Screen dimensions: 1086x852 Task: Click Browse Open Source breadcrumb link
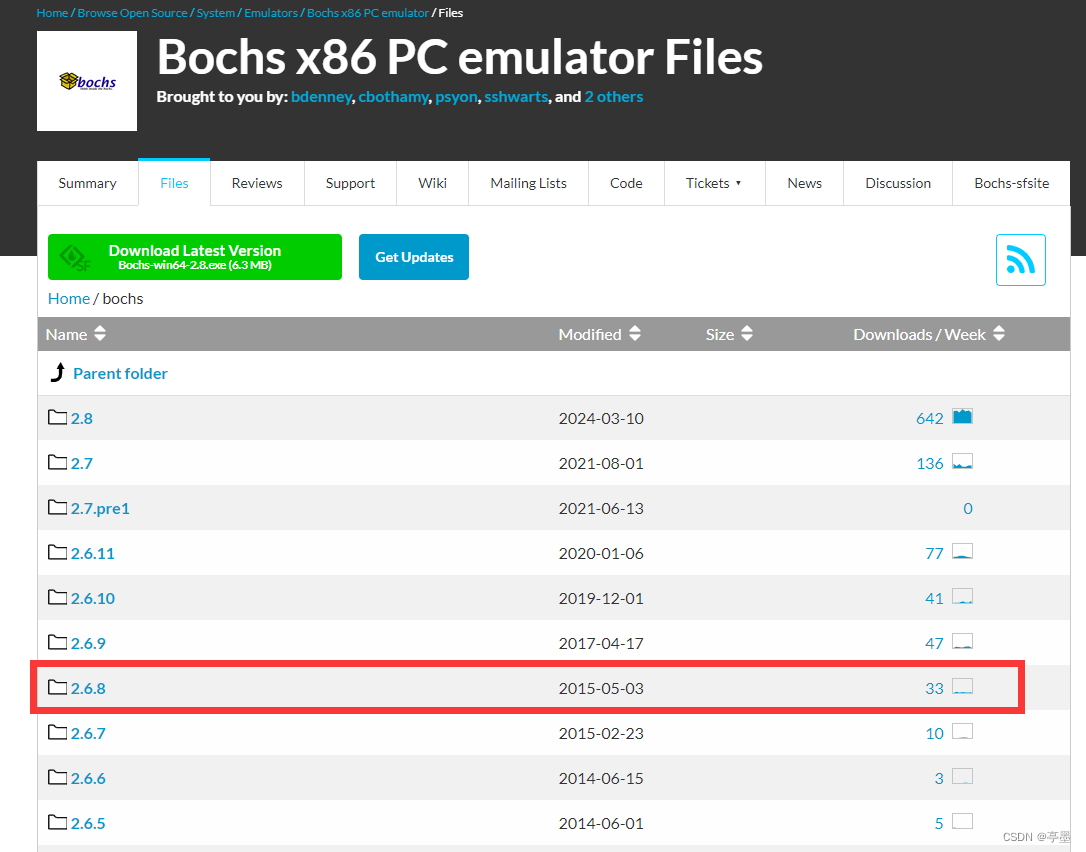pyautogui.click(x=132, y=12)
